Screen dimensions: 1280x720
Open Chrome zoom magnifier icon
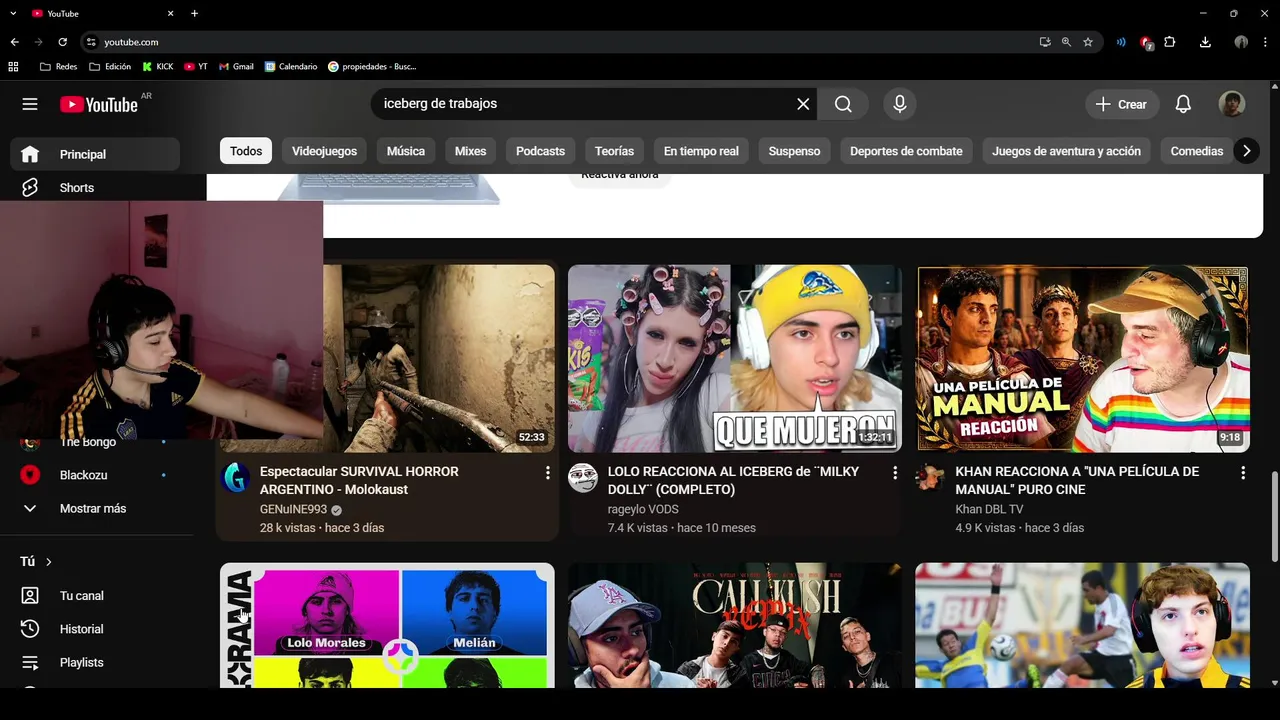point(1066,42)
